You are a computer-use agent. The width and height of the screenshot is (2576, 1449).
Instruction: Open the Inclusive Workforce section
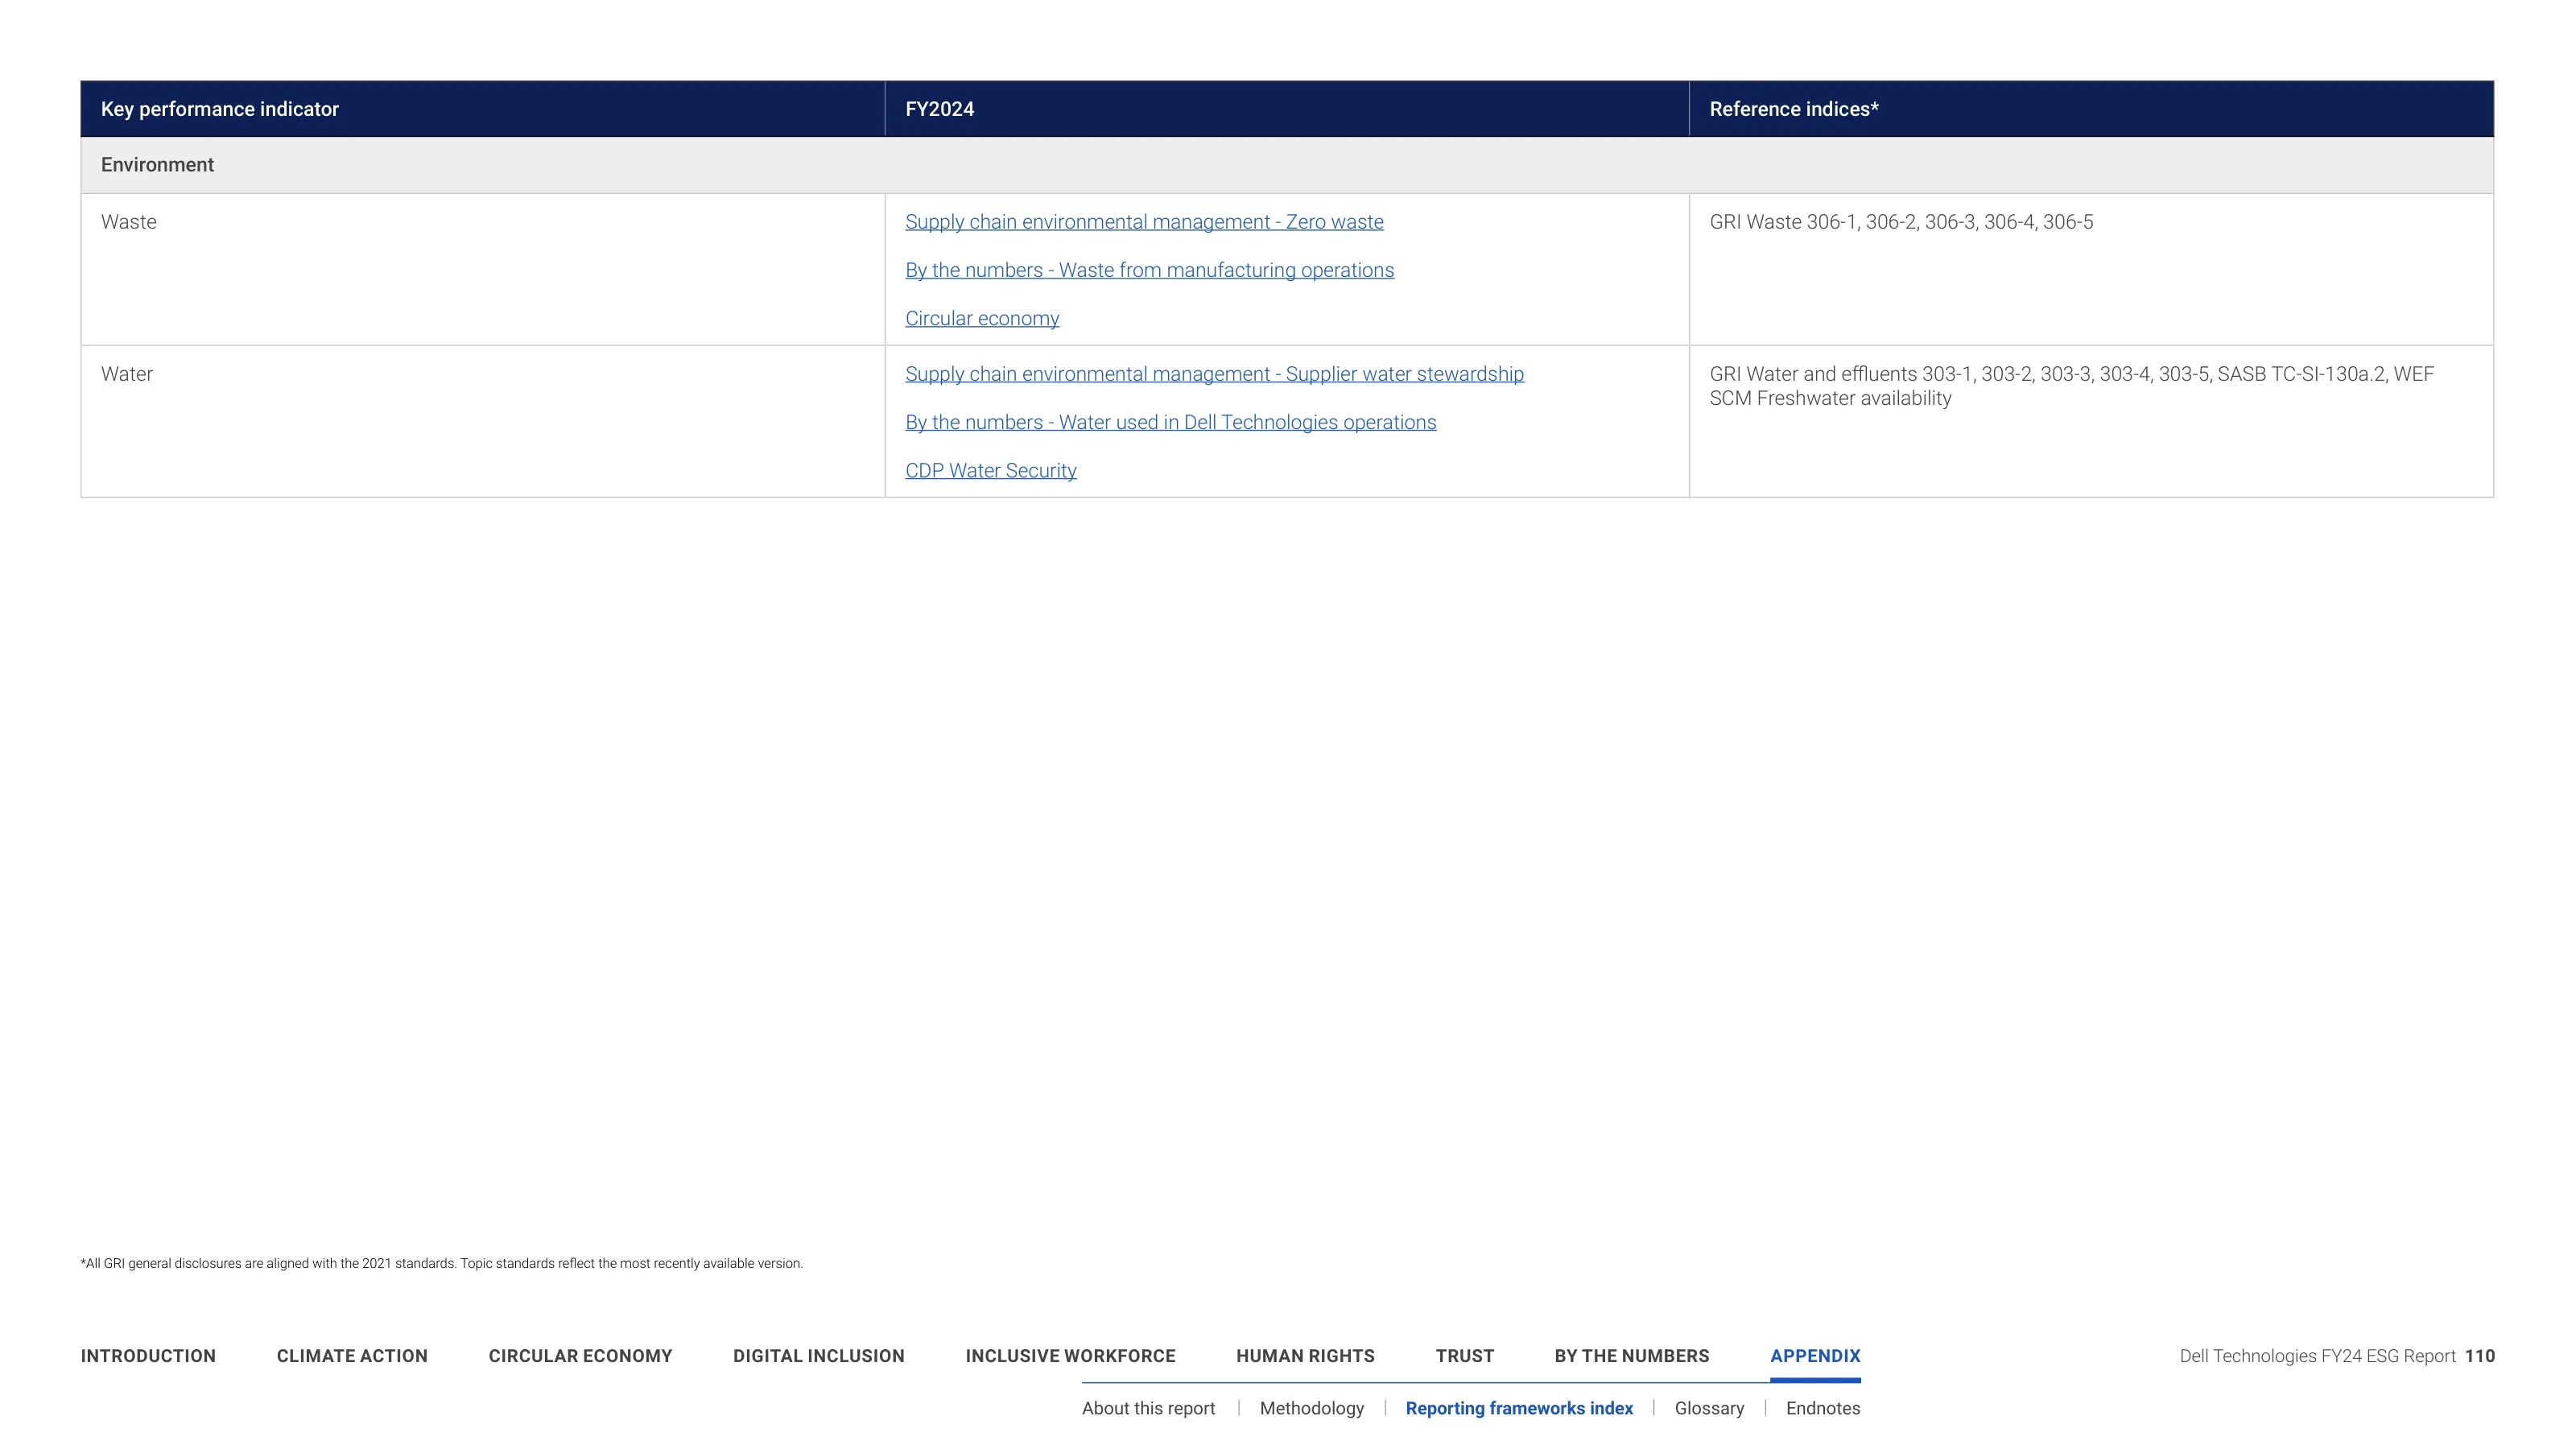point(1070,1356)
